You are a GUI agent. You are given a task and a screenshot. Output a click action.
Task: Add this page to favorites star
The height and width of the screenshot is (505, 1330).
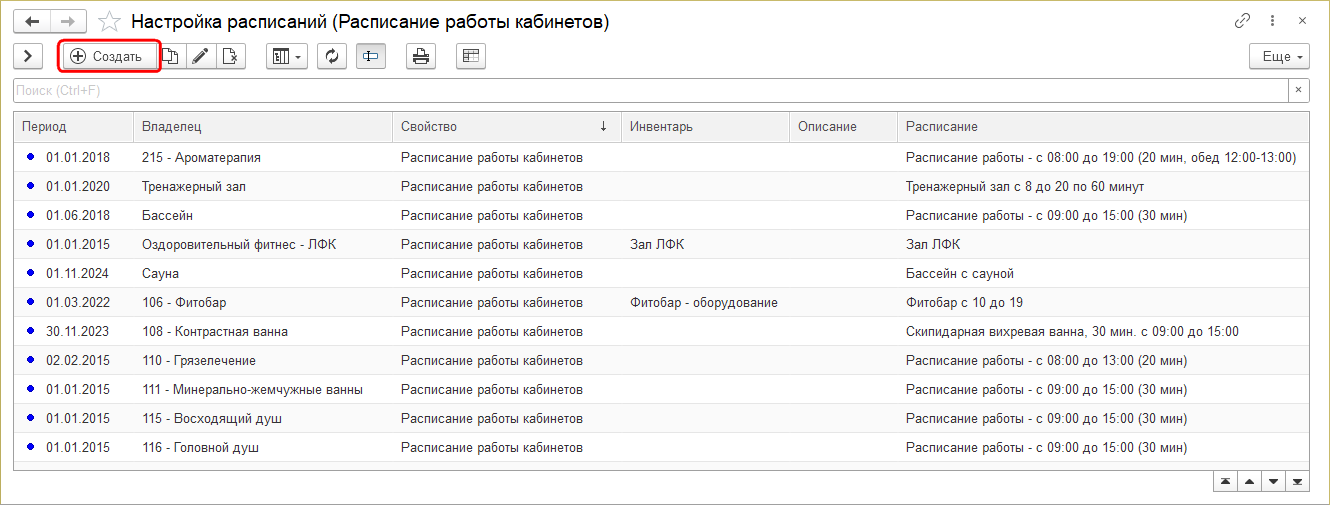110,21
